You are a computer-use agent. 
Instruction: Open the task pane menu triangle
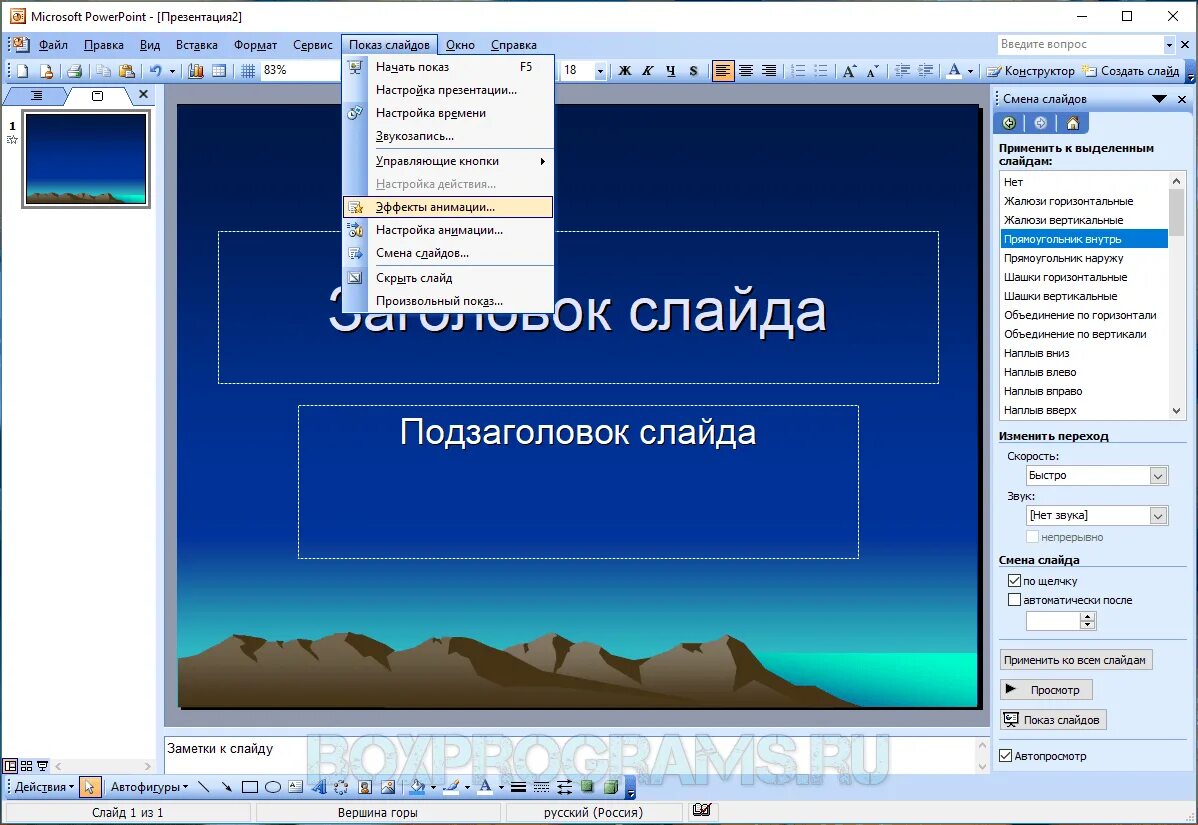pyautogui.click(x=1159, y=99)
